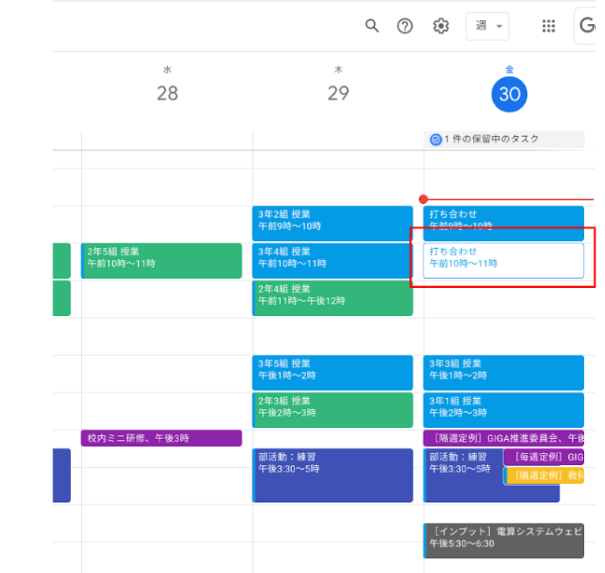Open Friday 打ち合わせ 午前10時〜11時 event
Screen dimensions: 605x573
click(x=503, y=260)
